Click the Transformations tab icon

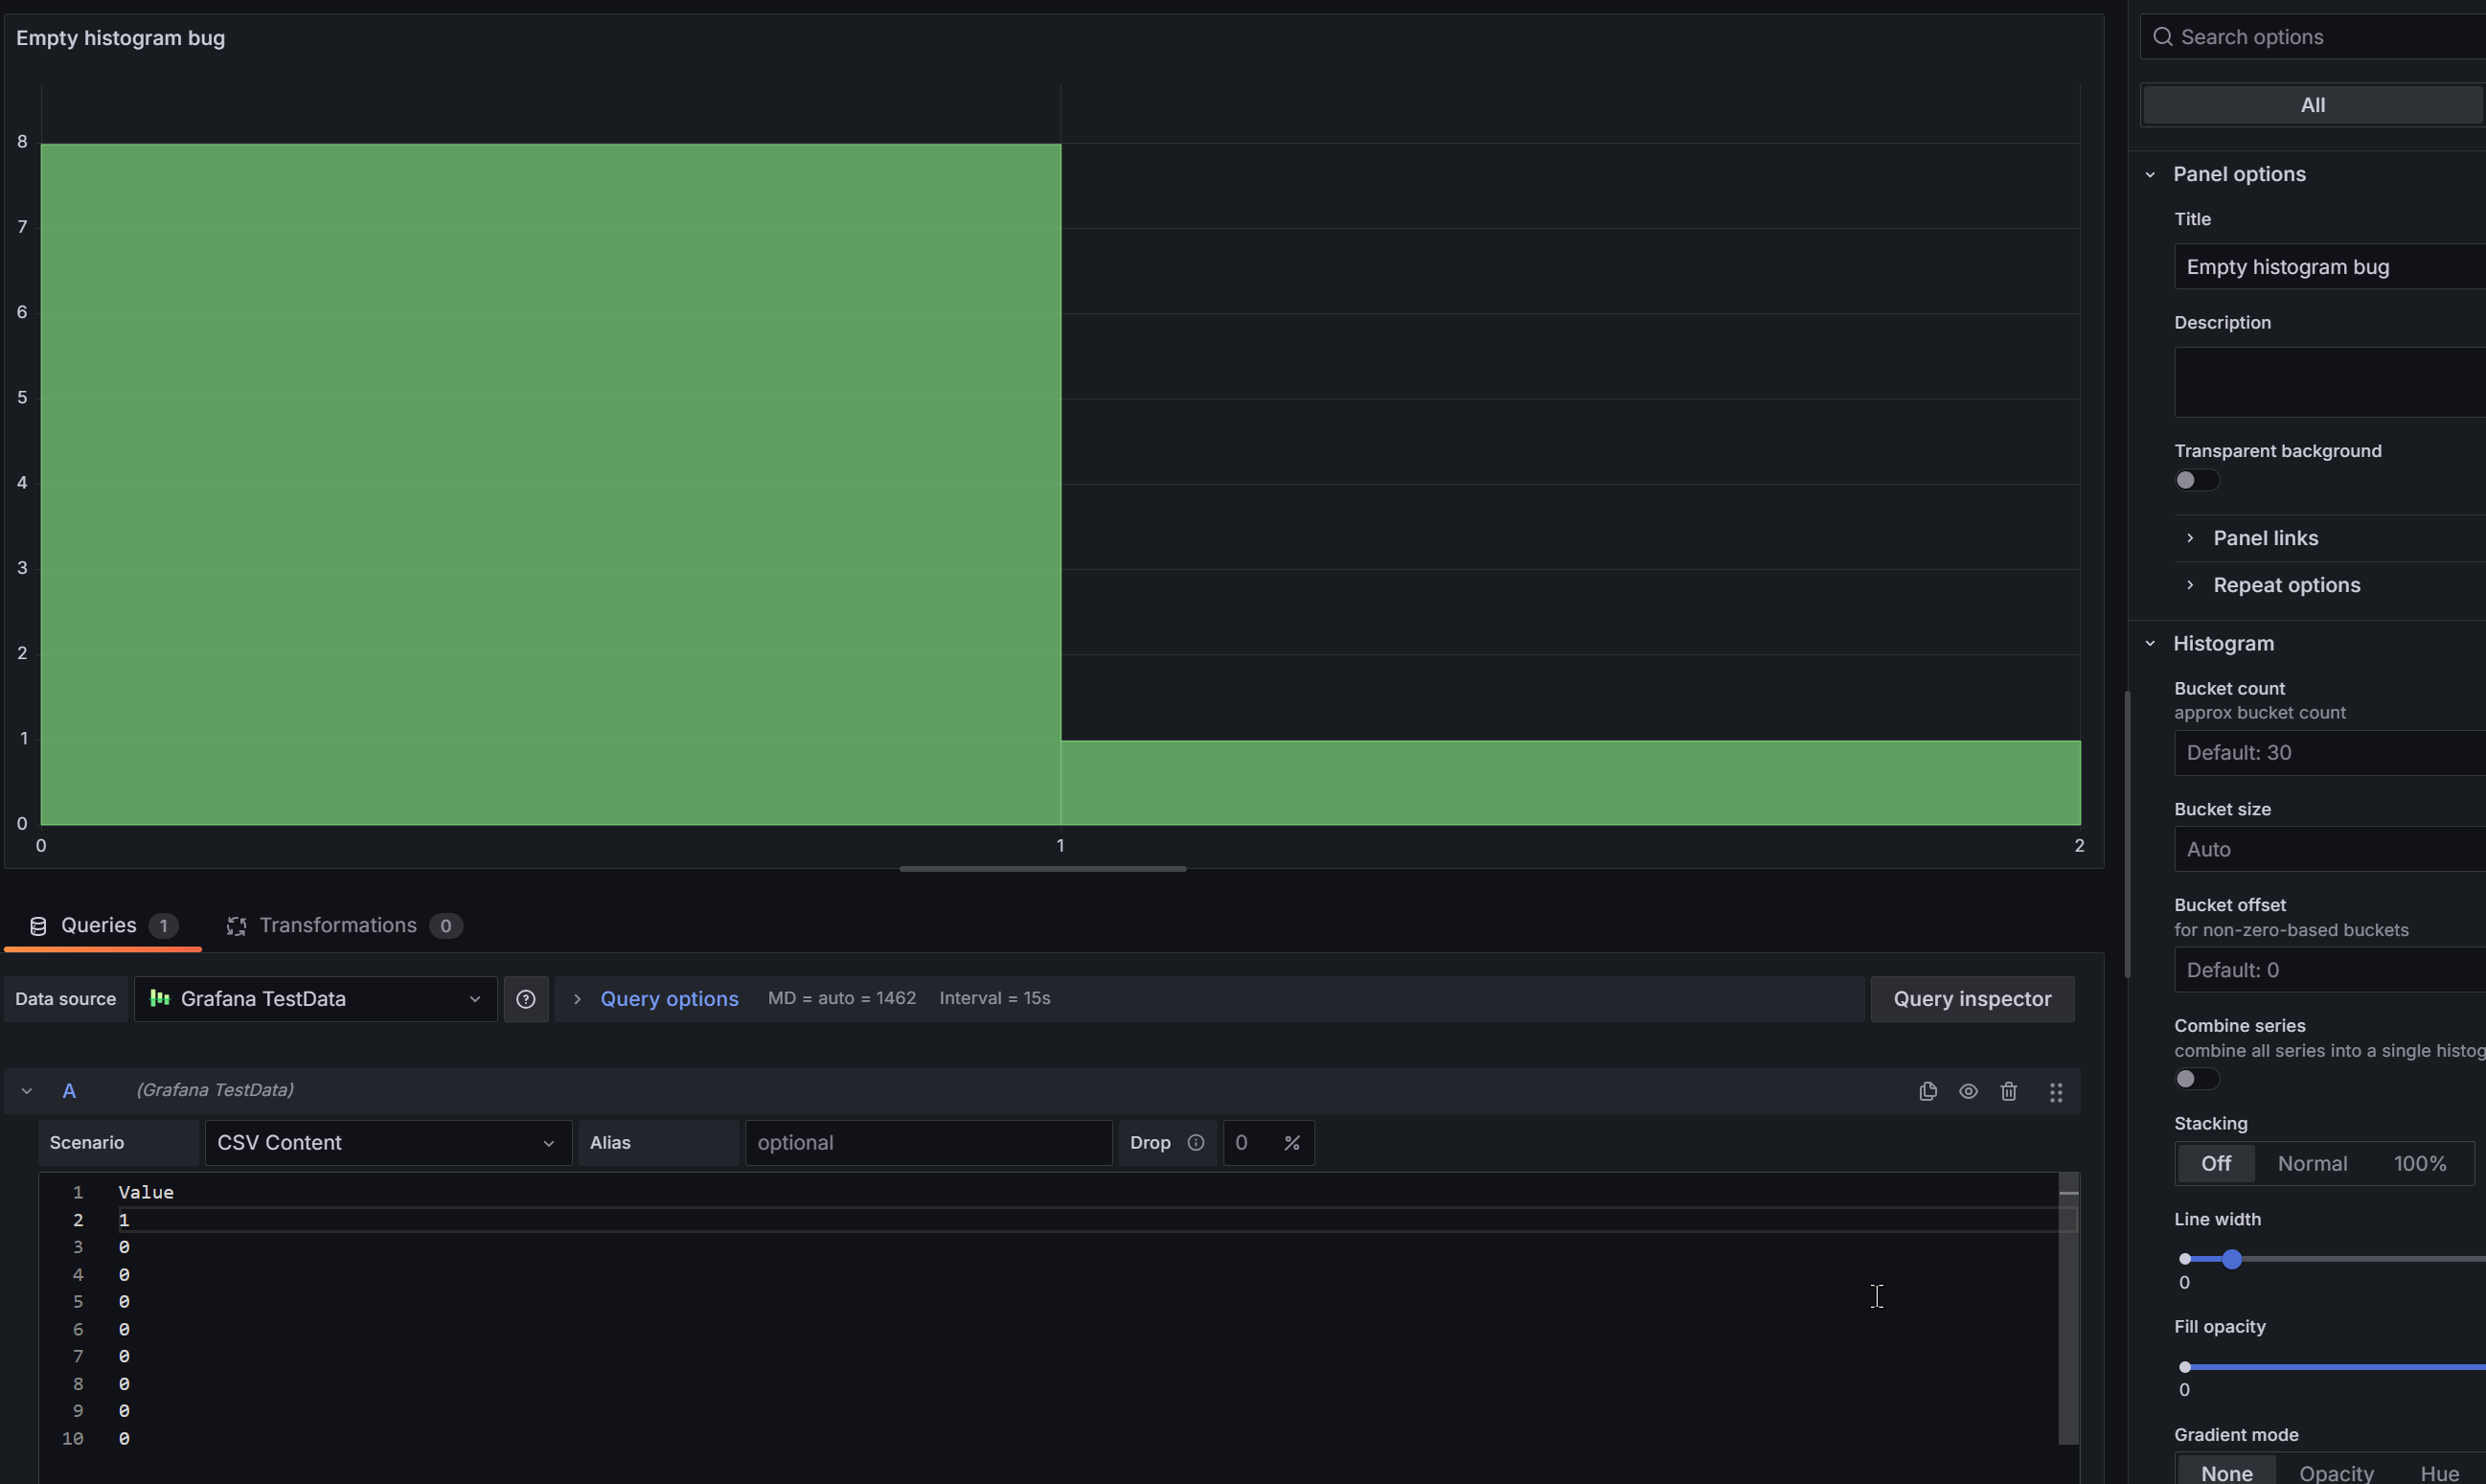click(236, 926)
